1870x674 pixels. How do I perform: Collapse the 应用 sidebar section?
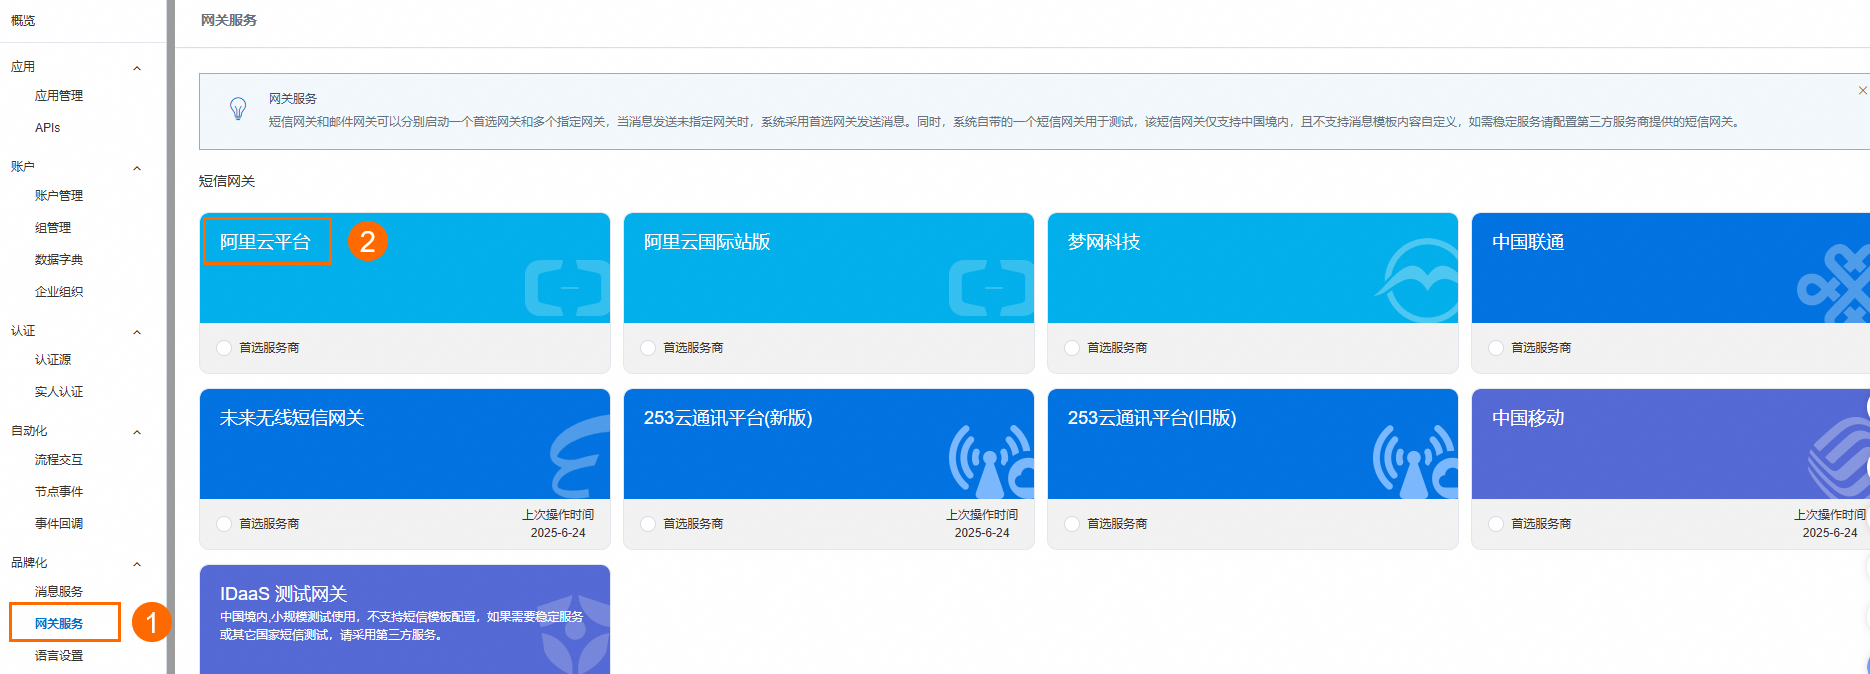[x=137, y=68]
